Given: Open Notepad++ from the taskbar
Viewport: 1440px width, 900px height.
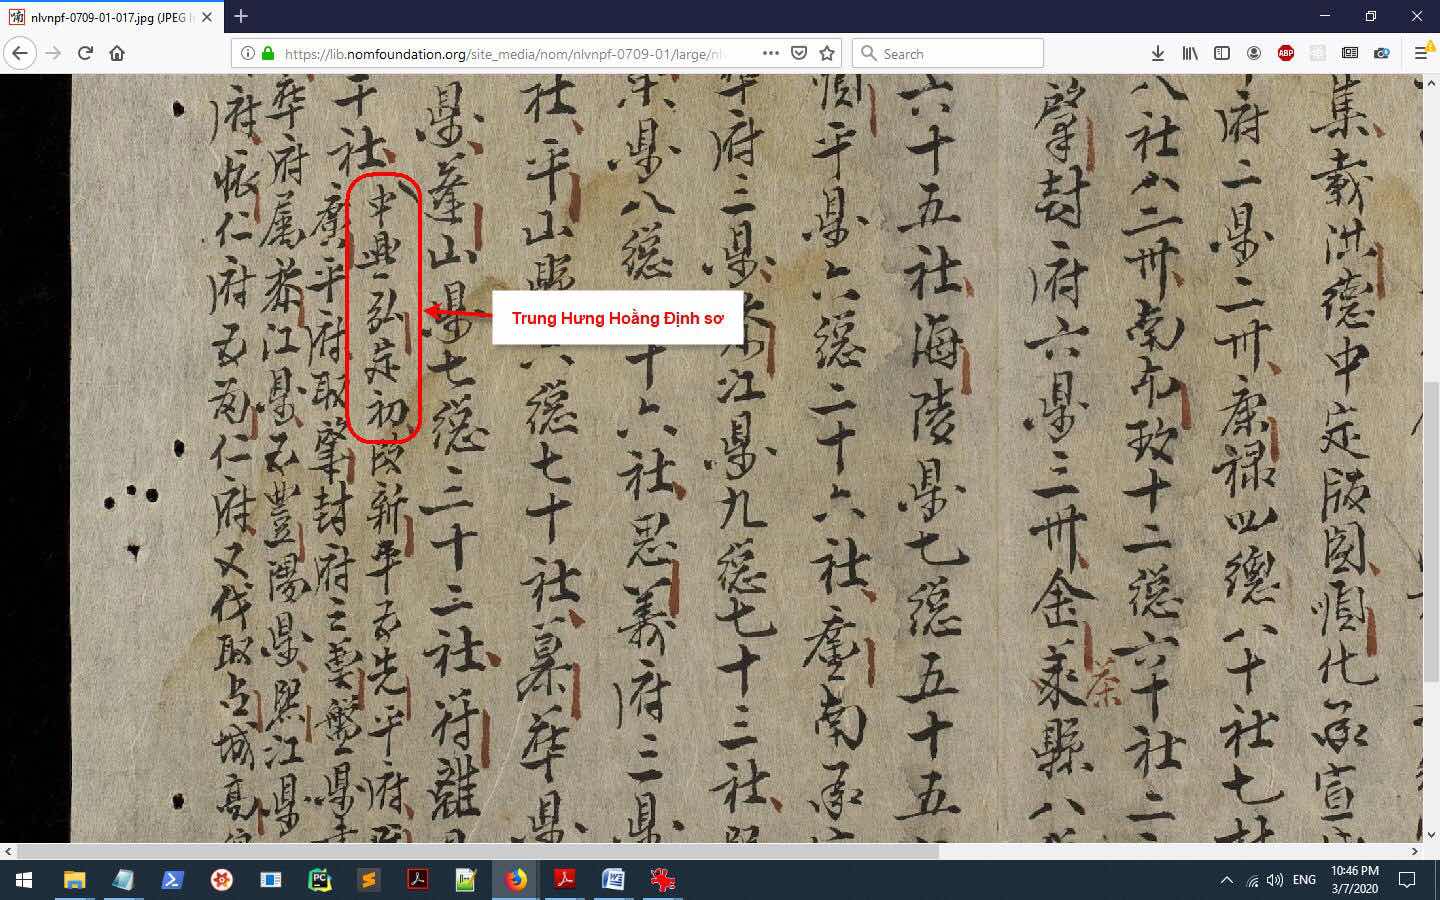Looking at the screenshot, I should pyautogui.click(x=467, y=880).
